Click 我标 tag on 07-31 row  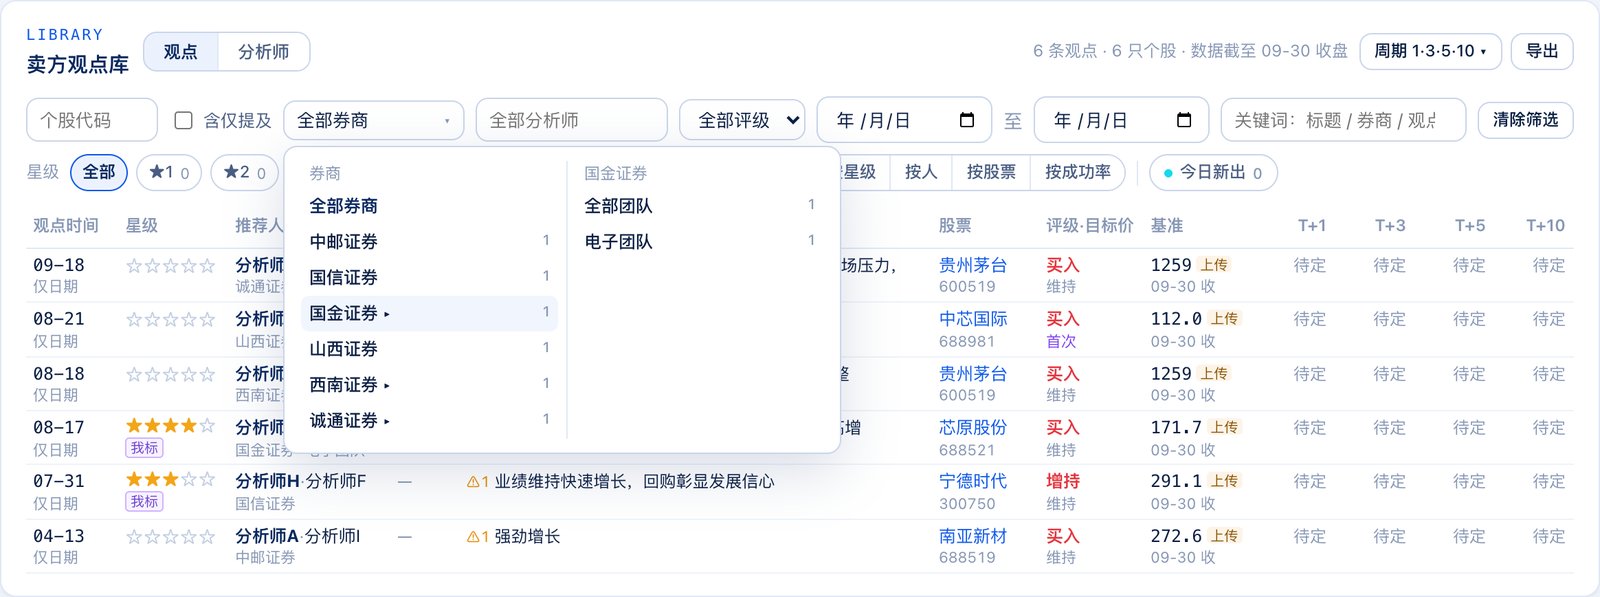click(145, 502)
